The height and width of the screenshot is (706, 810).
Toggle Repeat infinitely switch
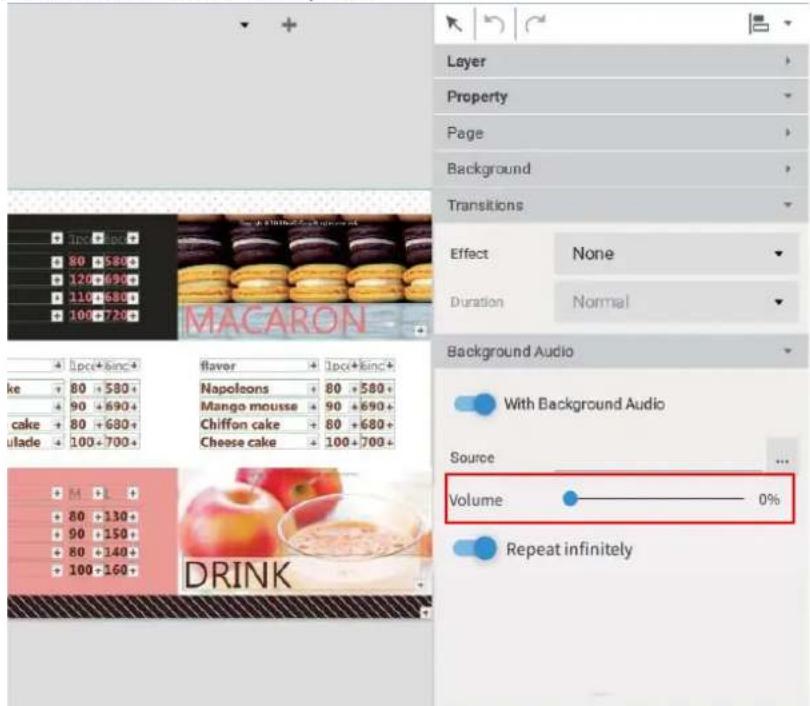[475, 548]
